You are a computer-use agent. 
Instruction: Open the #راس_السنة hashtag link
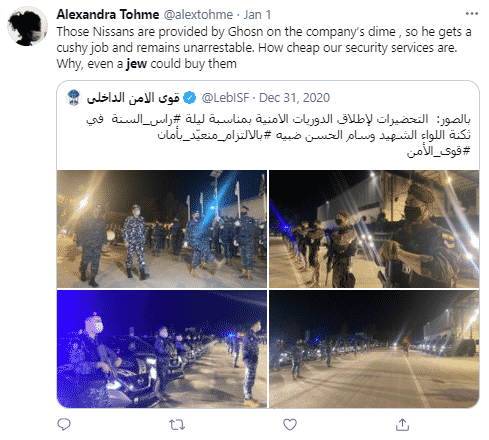(x=146, y=119)
